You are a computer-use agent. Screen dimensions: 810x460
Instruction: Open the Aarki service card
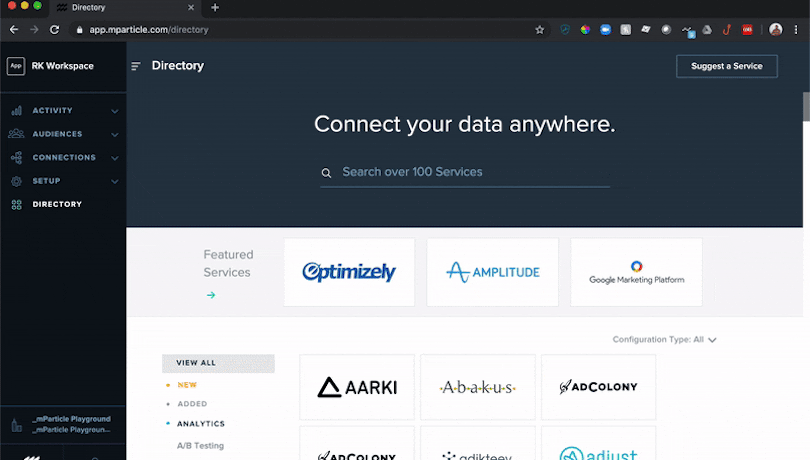(357, 387)
